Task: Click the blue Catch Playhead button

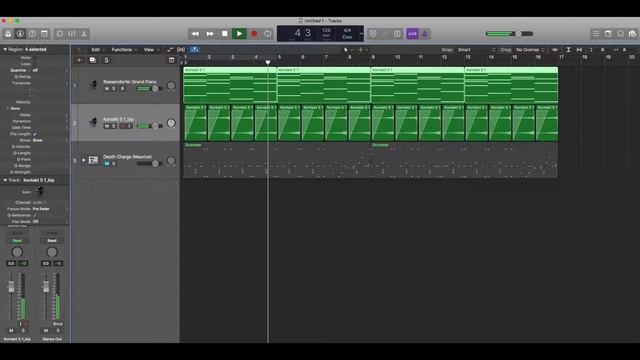Action: 195,50
